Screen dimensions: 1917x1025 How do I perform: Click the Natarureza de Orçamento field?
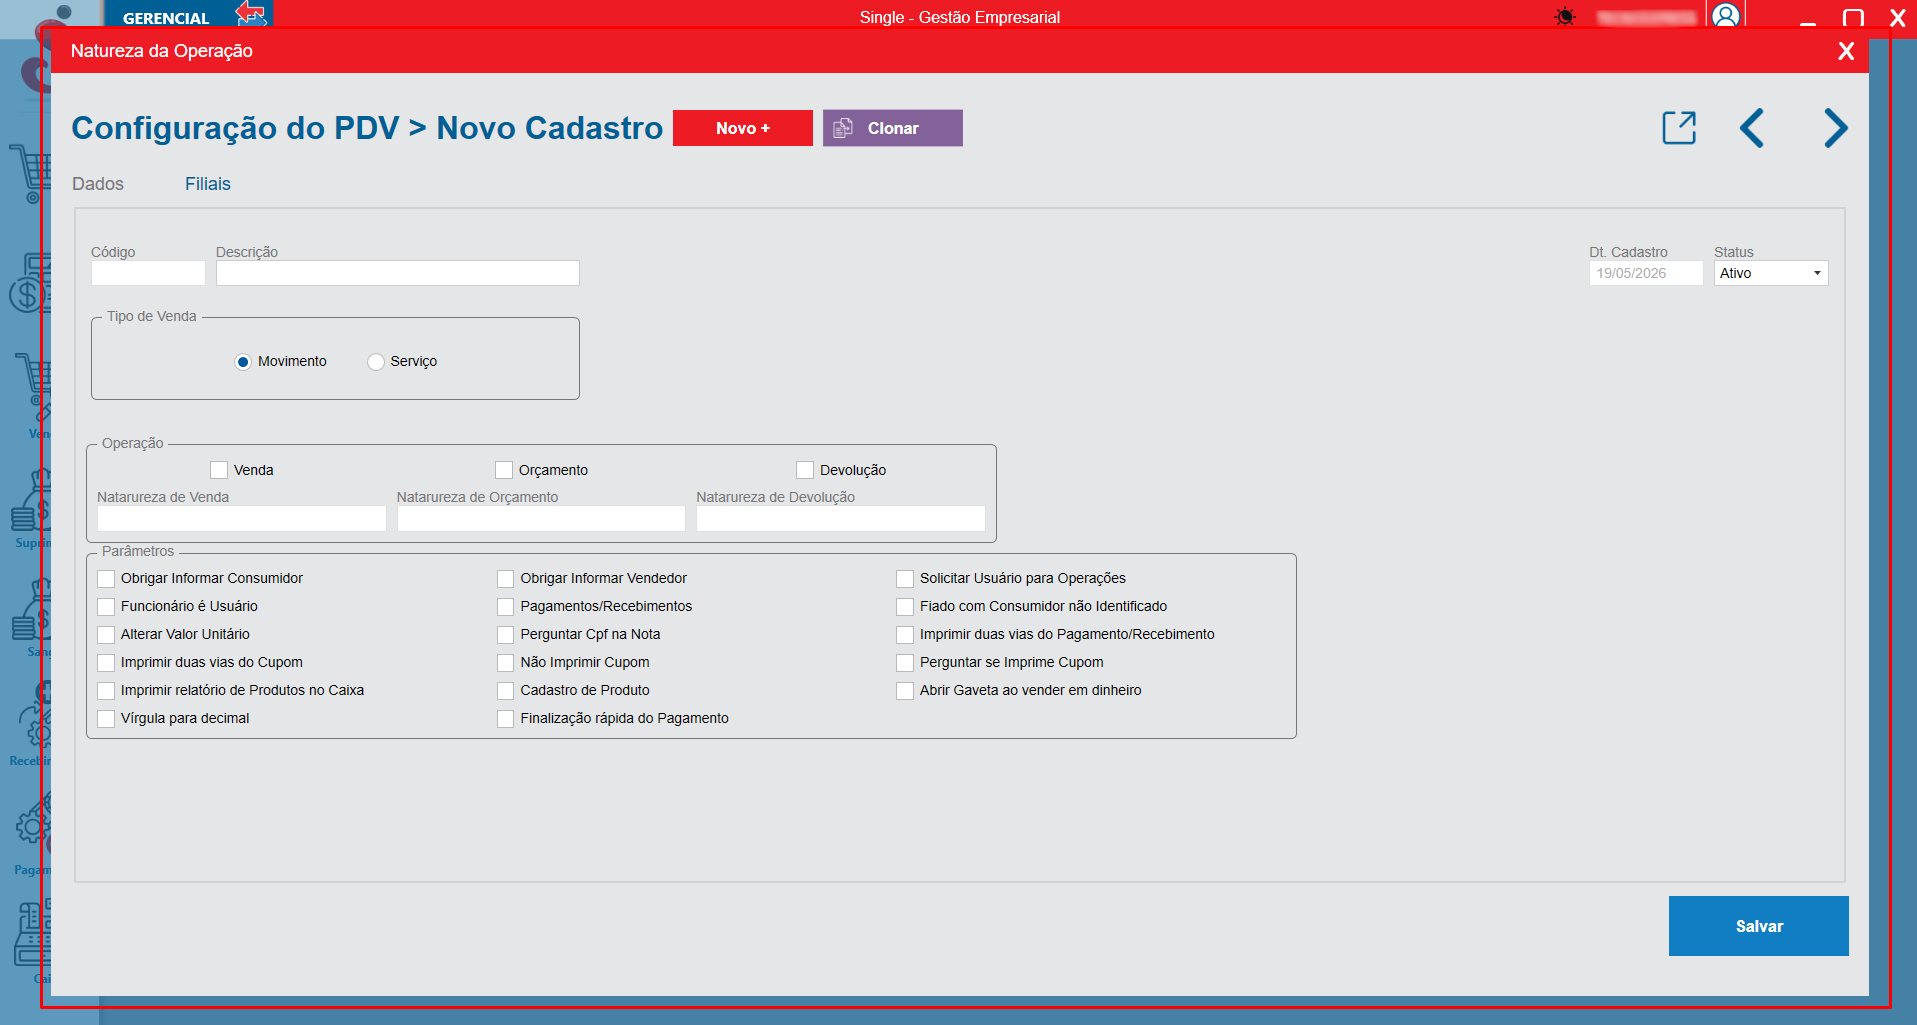coord(541,518)
